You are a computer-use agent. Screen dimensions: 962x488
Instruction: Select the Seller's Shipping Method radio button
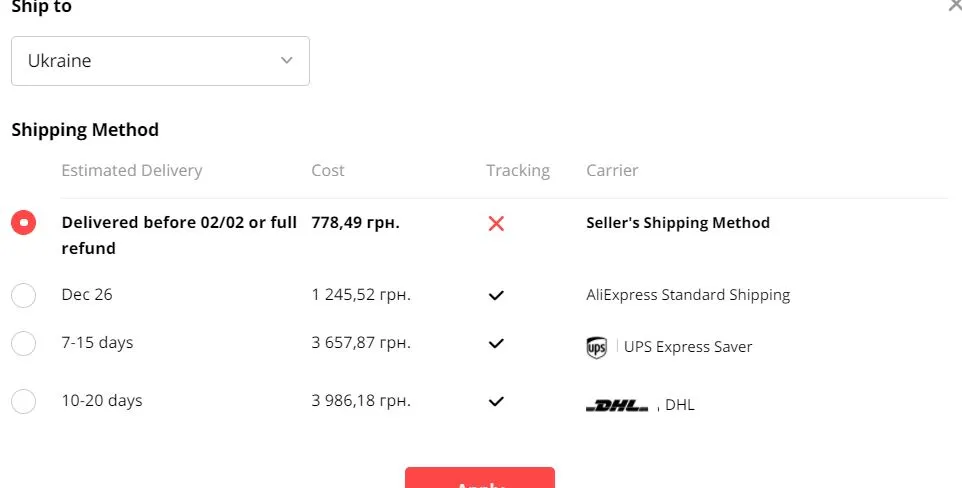(23, 222)
